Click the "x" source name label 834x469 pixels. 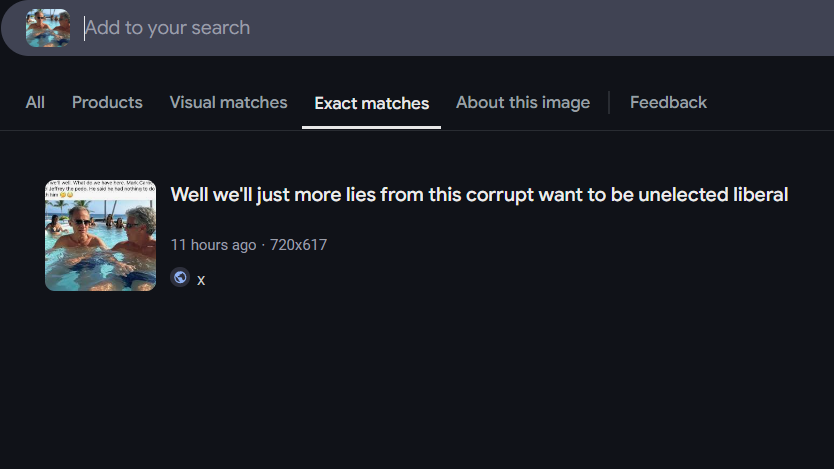(x=201, y=280)
